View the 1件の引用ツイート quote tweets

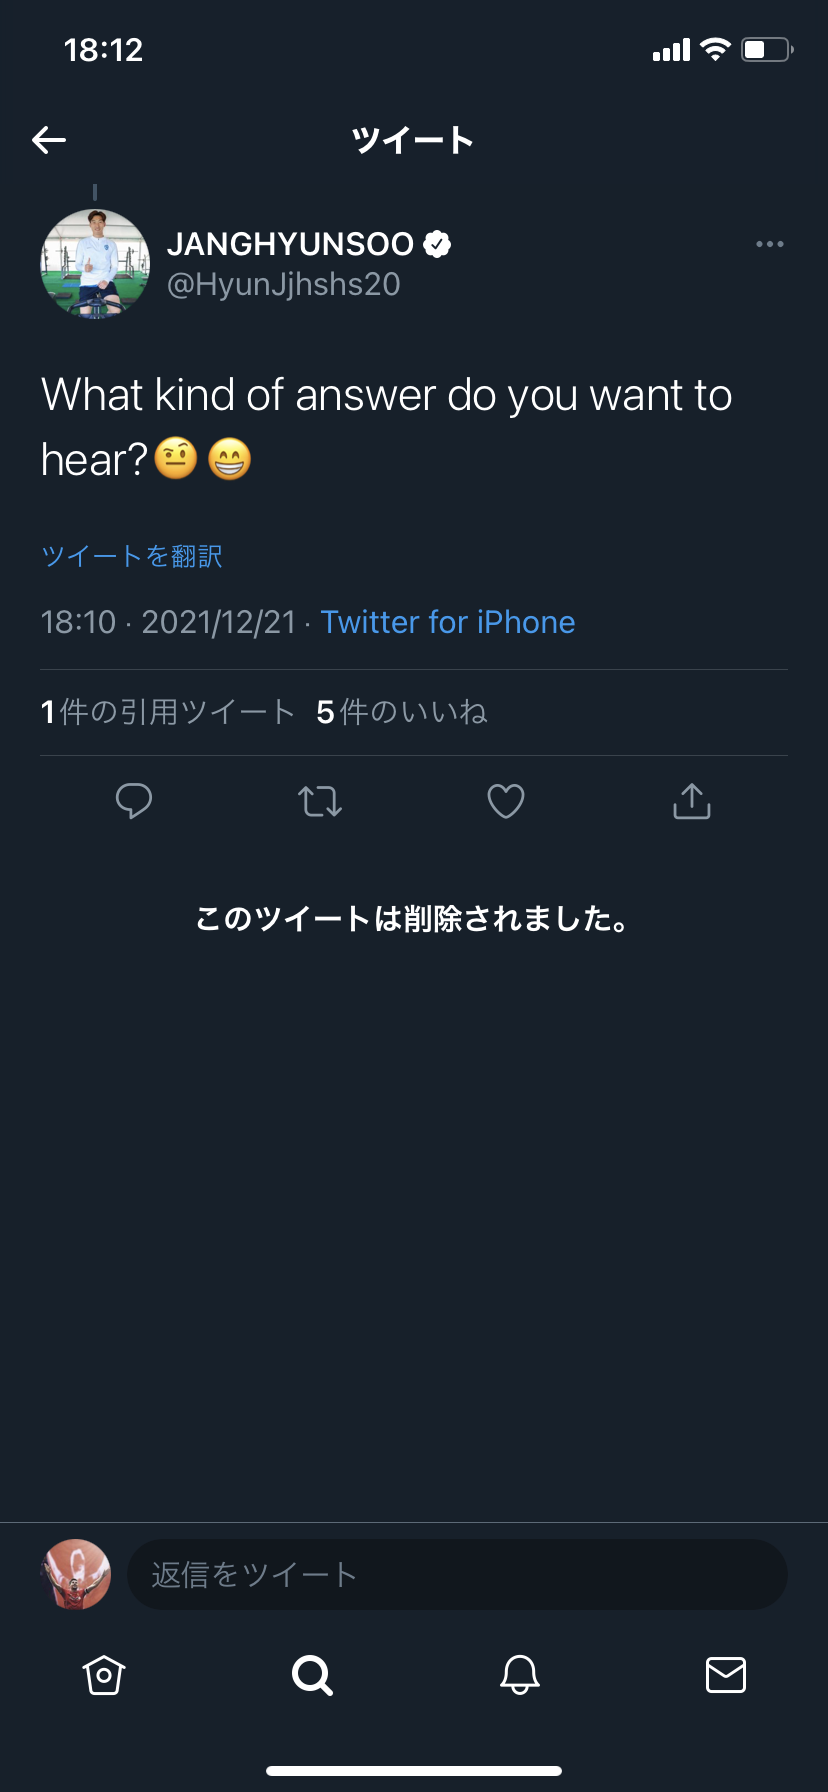168,712
